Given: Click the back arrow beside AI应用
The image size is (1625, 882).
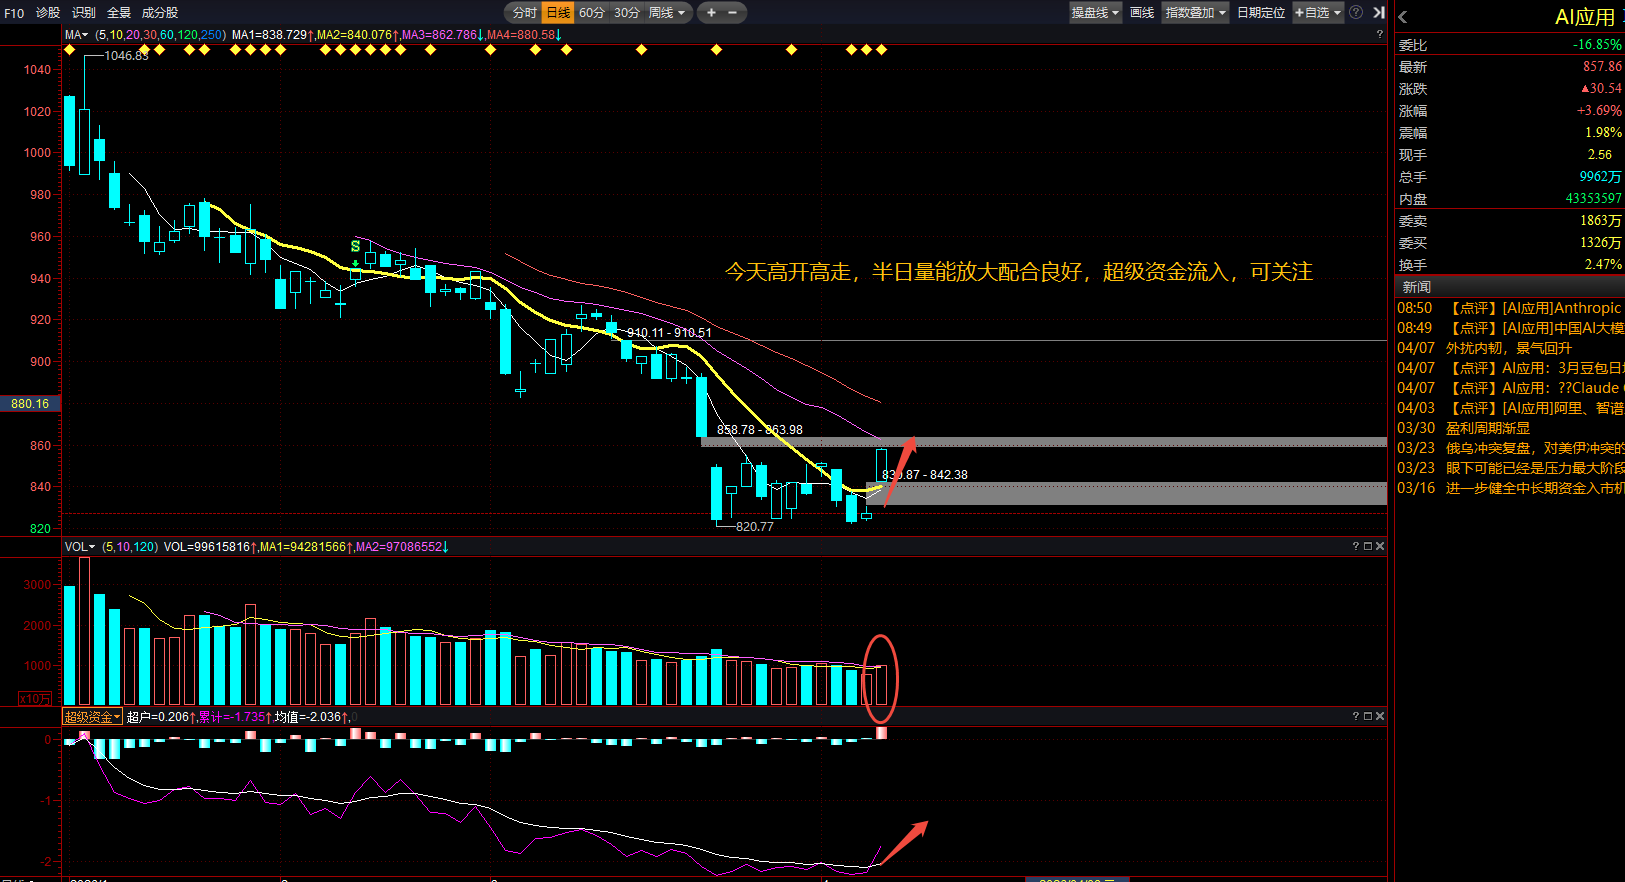Looking at the screenshot, I should (x=1403, y=17).
